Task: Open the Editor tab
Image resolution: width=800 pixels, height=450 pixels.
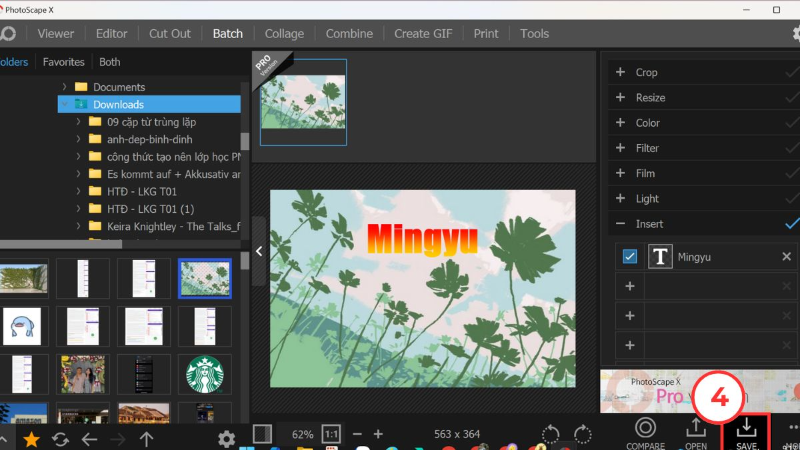Action: pyautogui.click(x=111, y=34)
